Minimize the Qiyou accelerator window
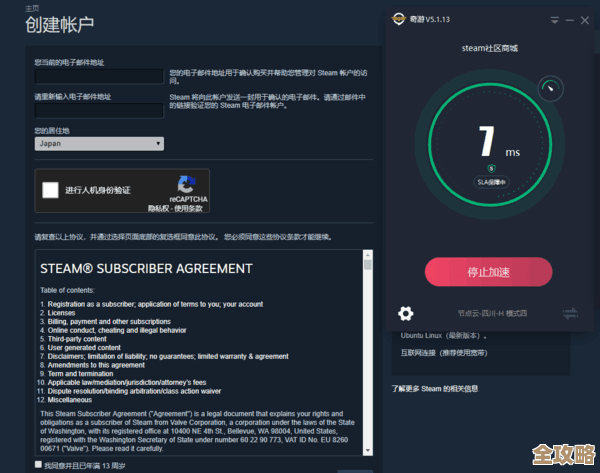Image resolution: width=600 pixels, height=473 pixels. [x=570, y=20]
